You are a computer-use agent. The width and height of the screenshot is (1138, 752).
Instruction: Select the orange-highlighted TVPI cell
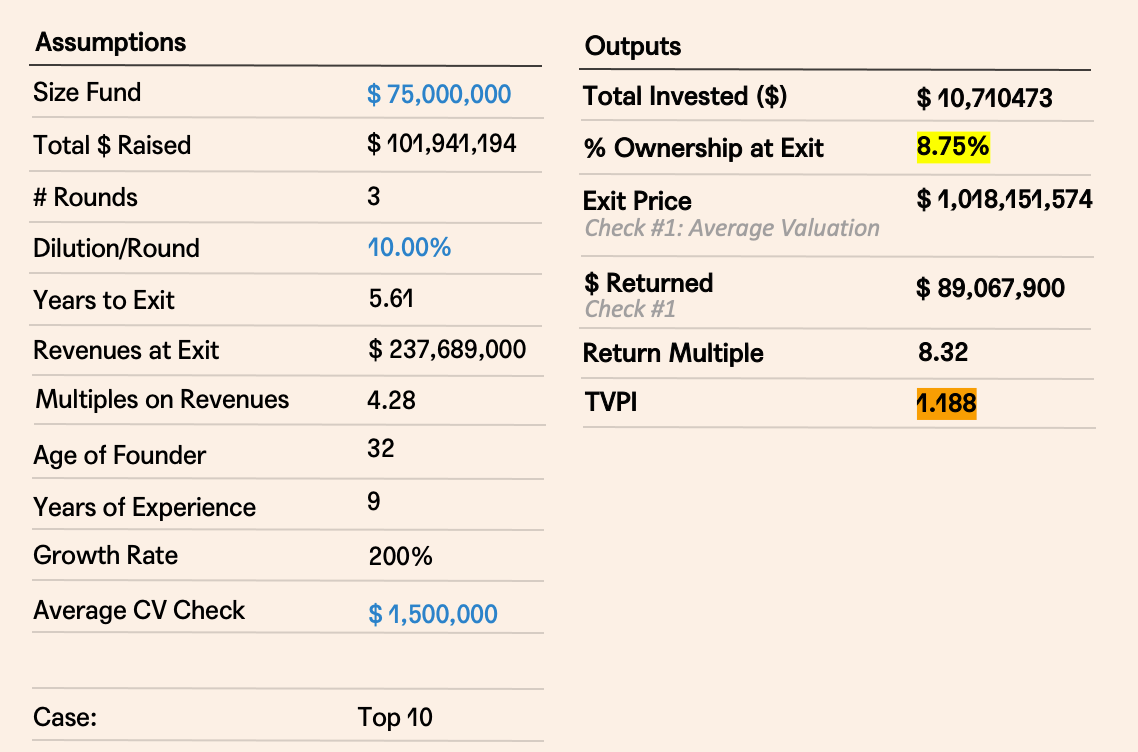(x=946, y=403)
